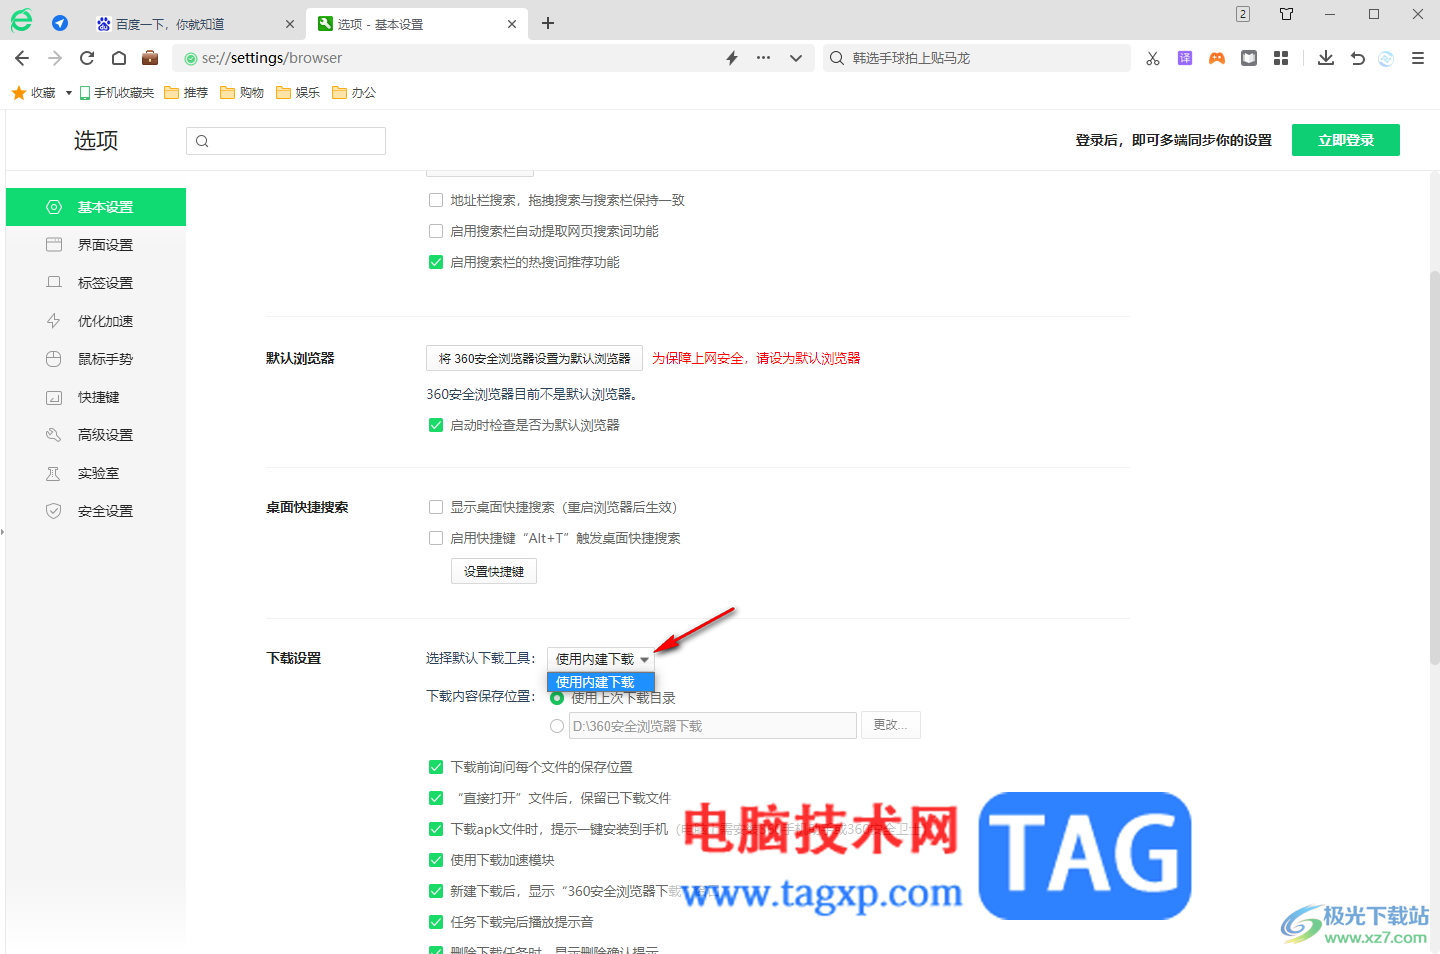Uncheck 下载前询问每个文件的保存位置
The image size is (1440, 954).
point(436,767)
